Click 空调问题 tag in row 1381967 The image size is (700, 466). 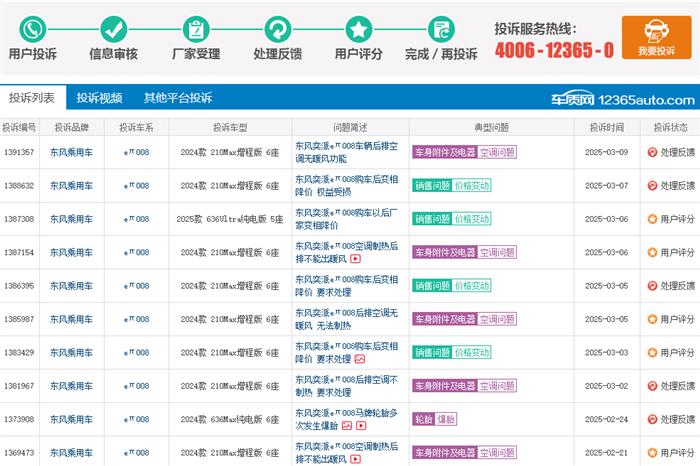(497, 386)
